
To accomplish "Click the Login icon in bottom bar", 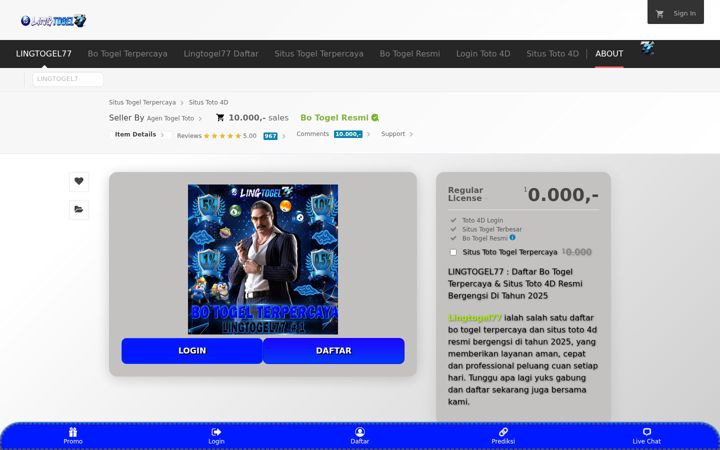I will click(x=216, y=432).
